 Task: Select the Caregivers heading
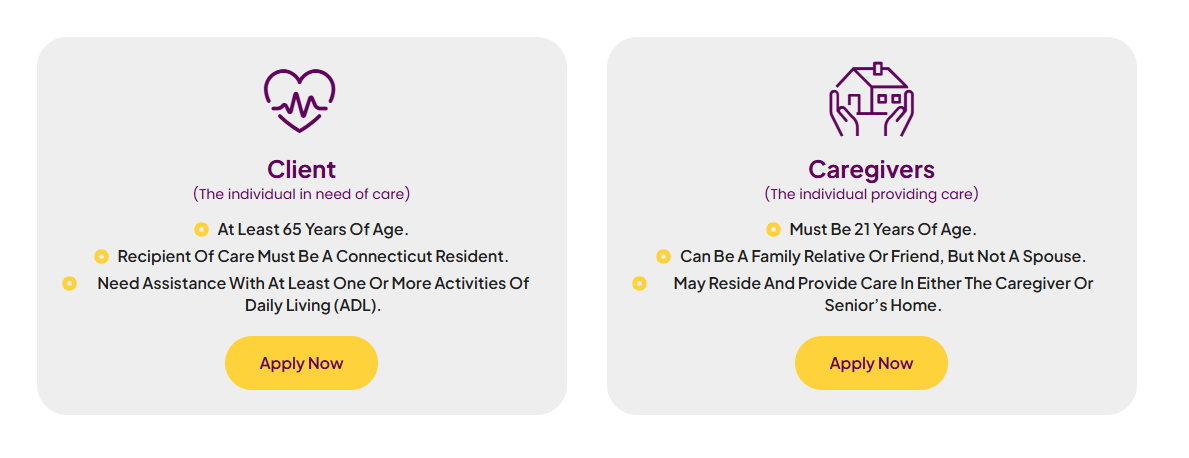(871, 168)
